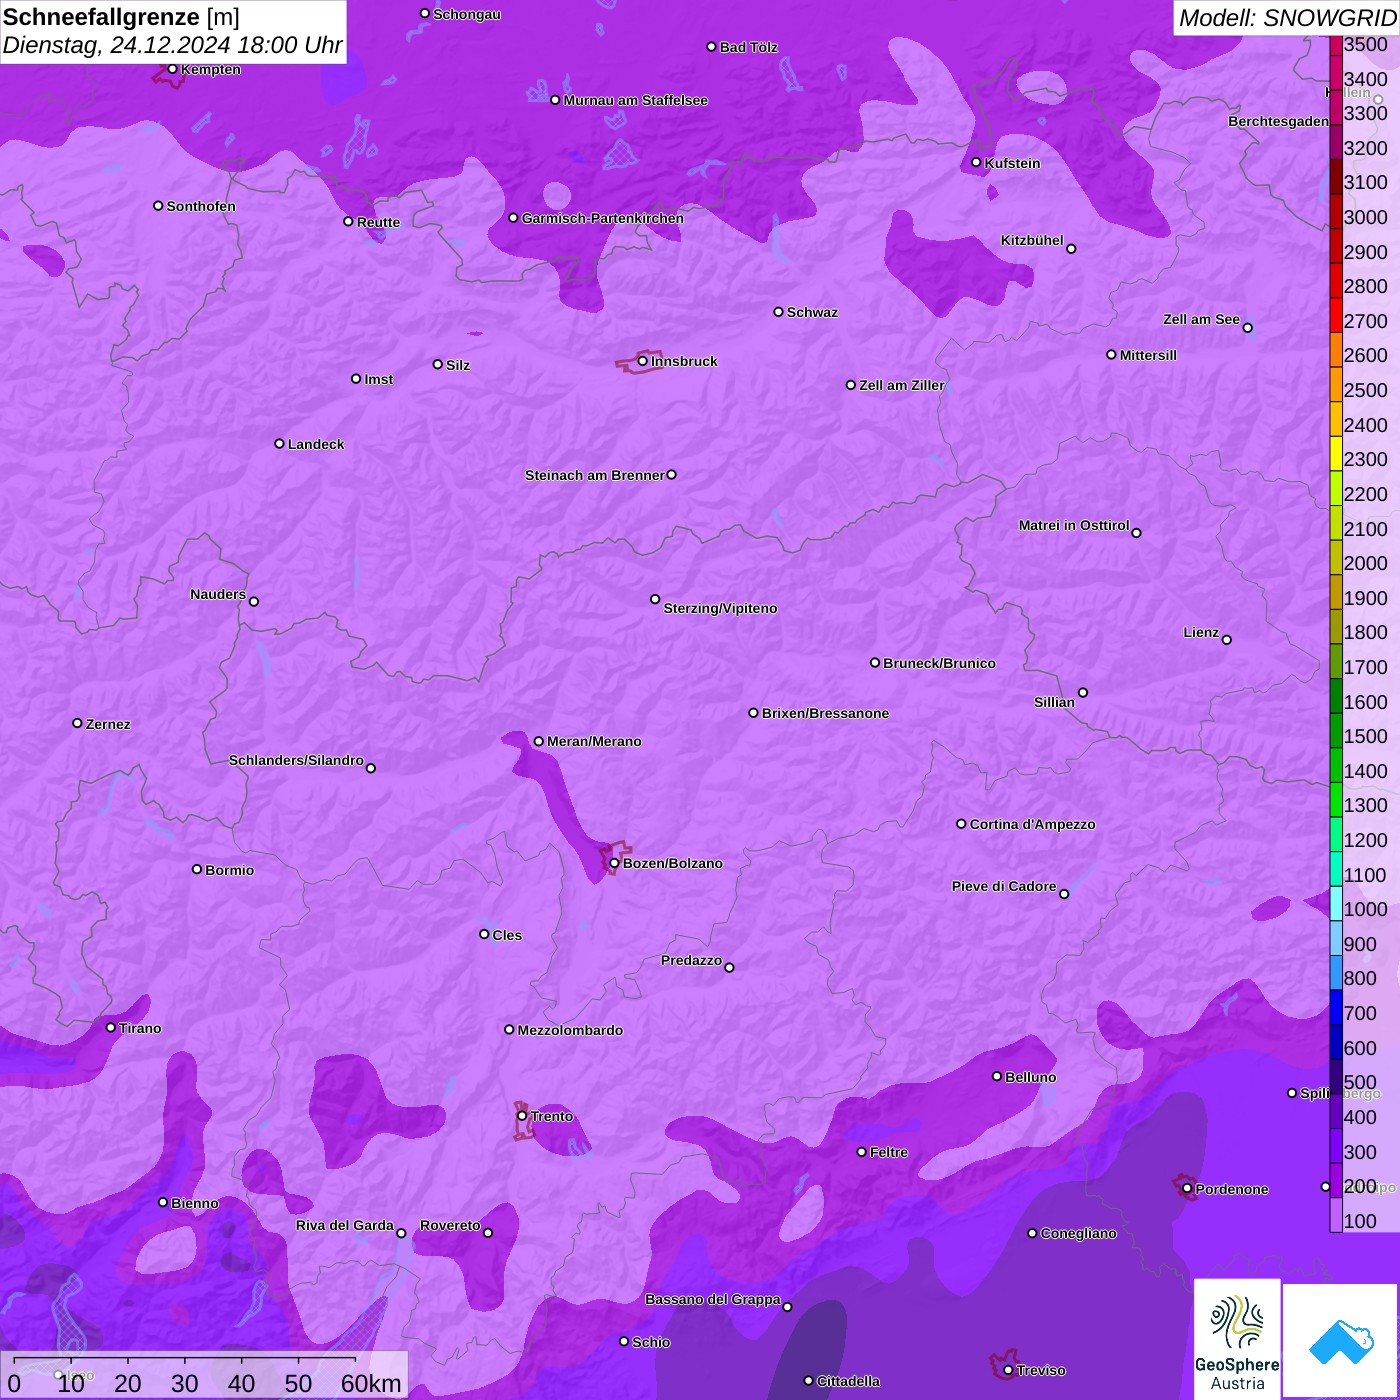Click the light purple 100 legend swatch
This screenshot has width=1400, height=1400.
[x=1336, y=1215]
